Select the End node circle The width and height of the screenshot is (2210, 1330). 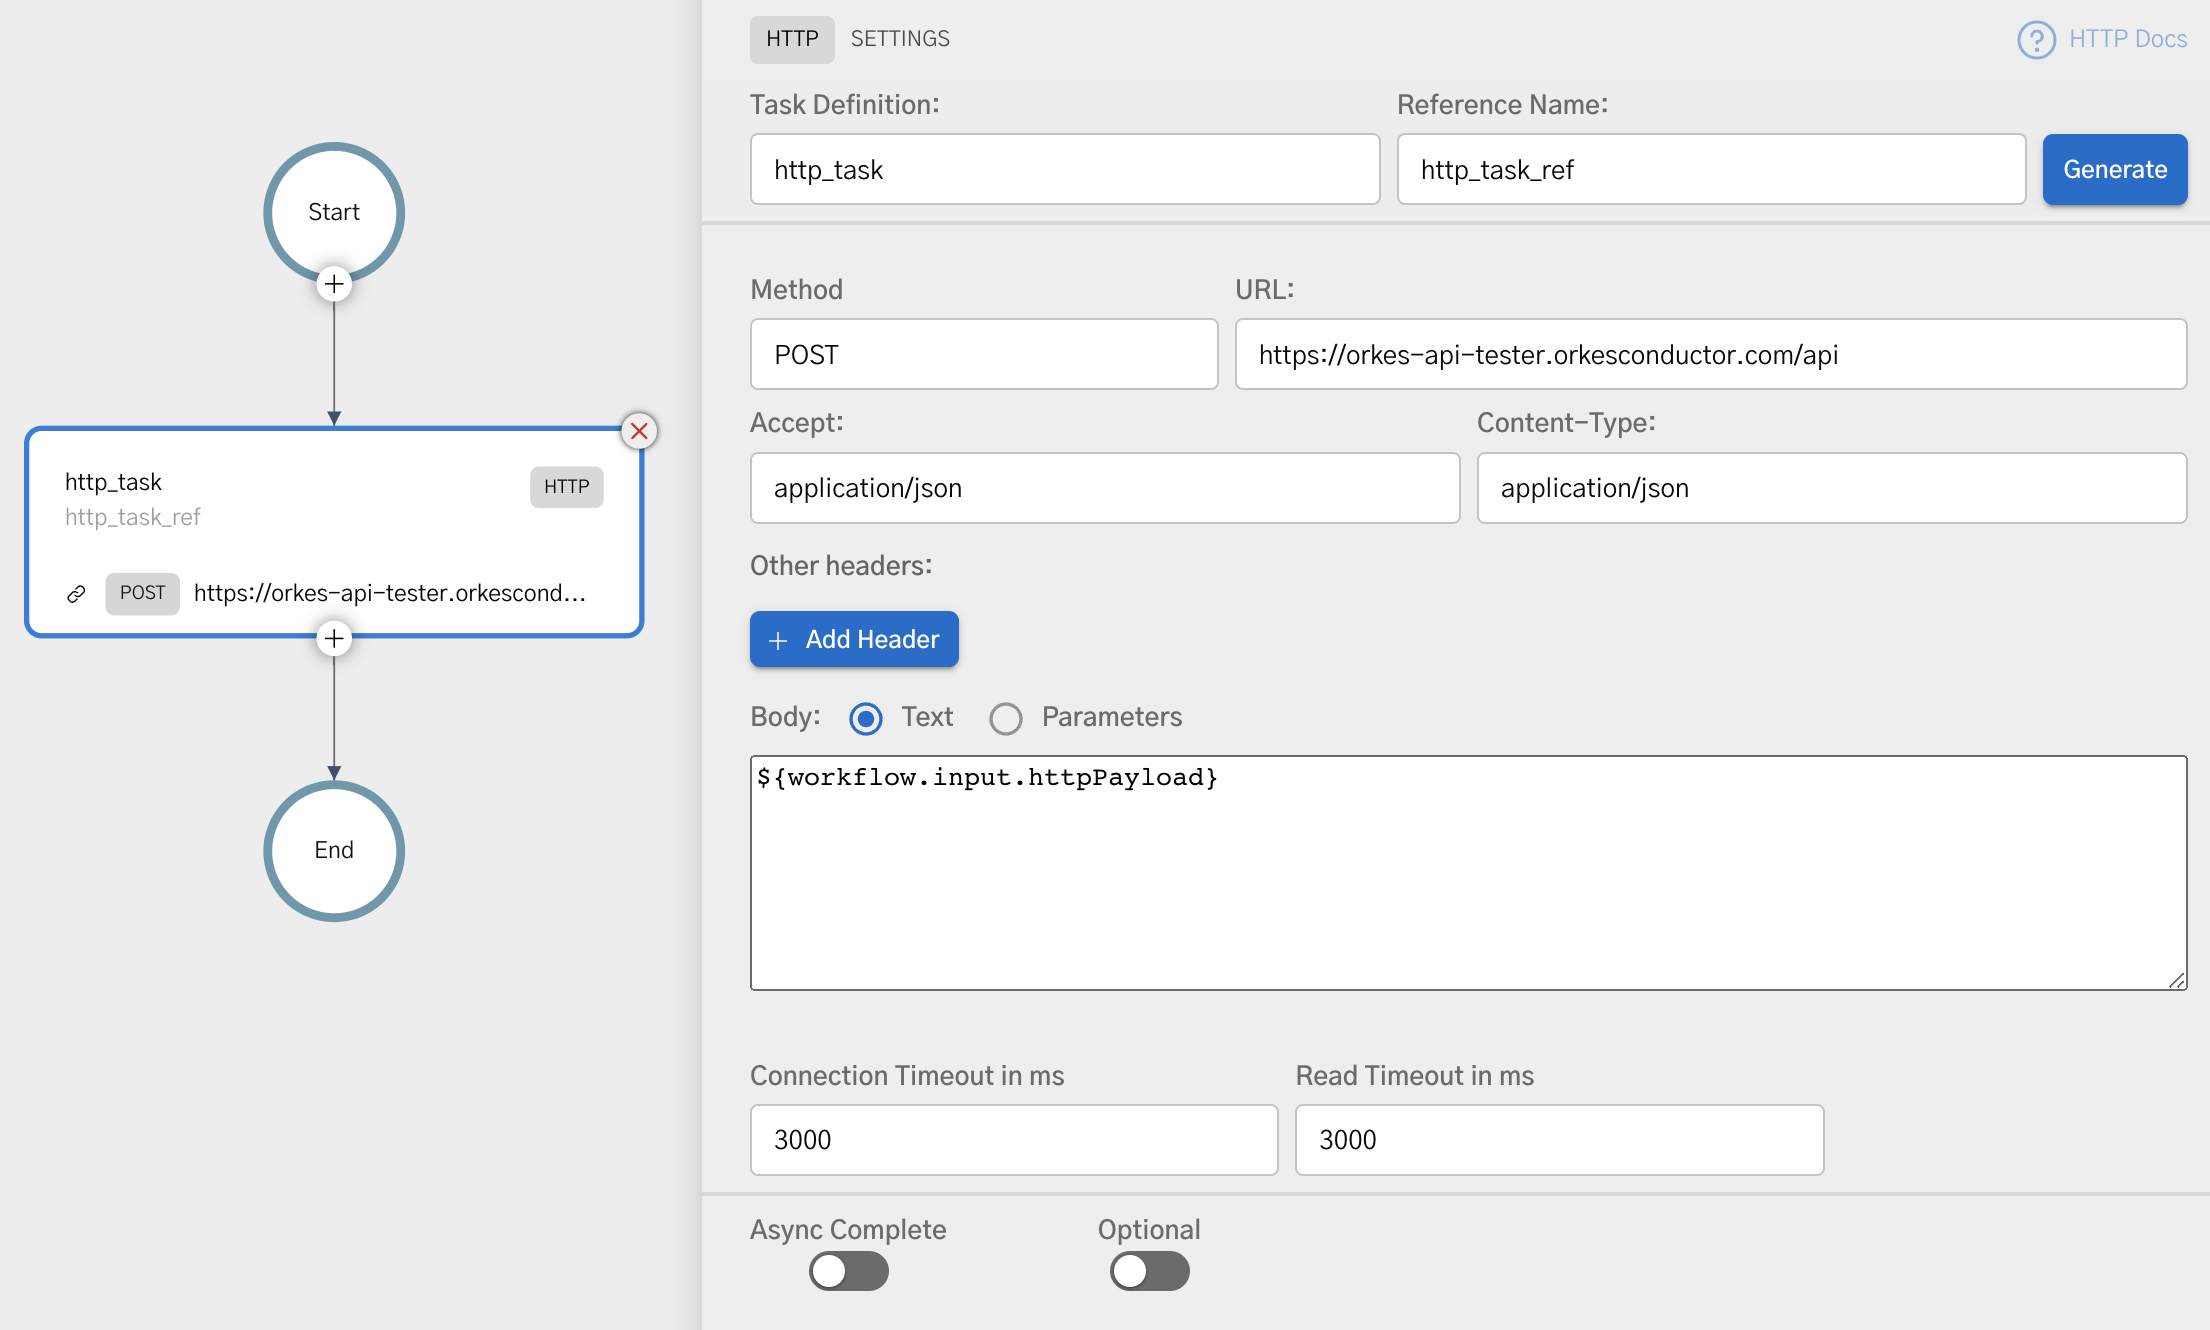(x=333, y=850)
